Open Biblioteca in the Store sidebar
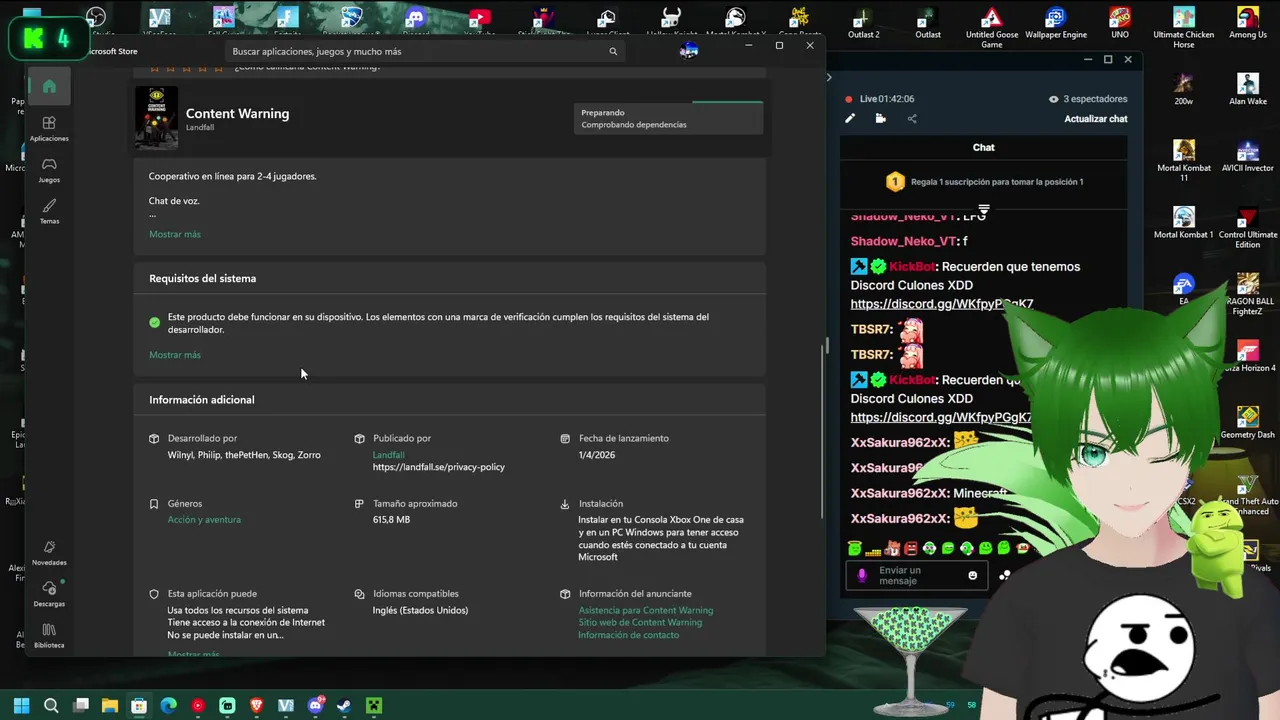This screenshot has width=1280, height=720. 49,636
